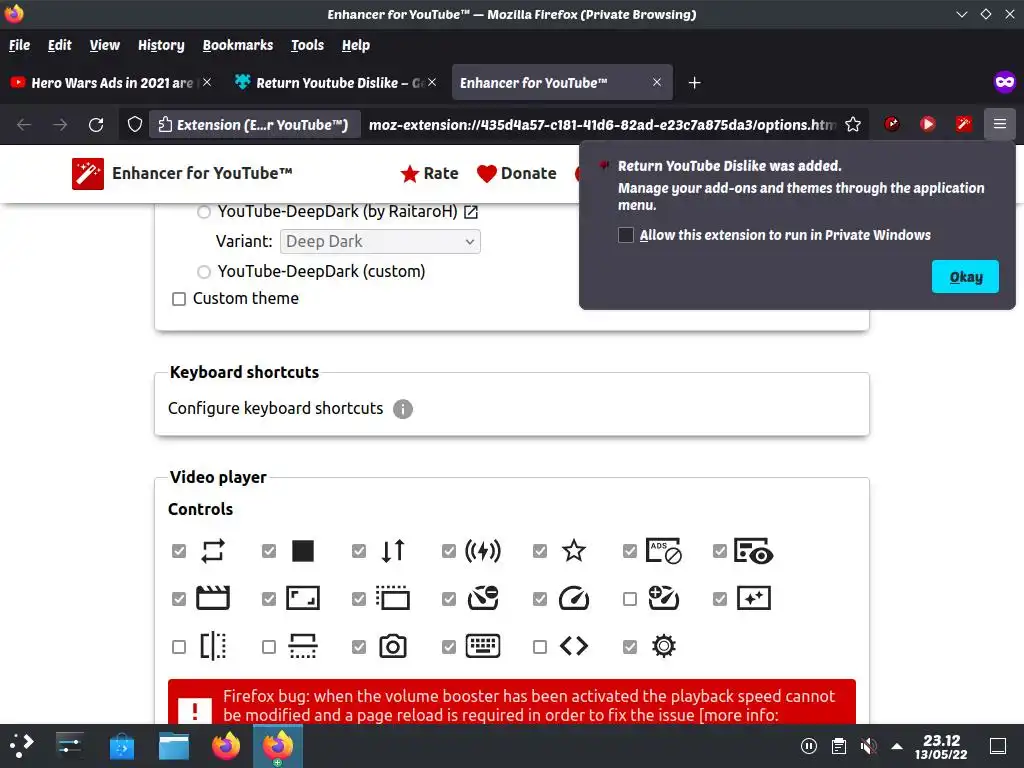Viewport: 1024px width, 768px height.
Task: Click the flip vertical icon
Action: click(x=303, y=647)
